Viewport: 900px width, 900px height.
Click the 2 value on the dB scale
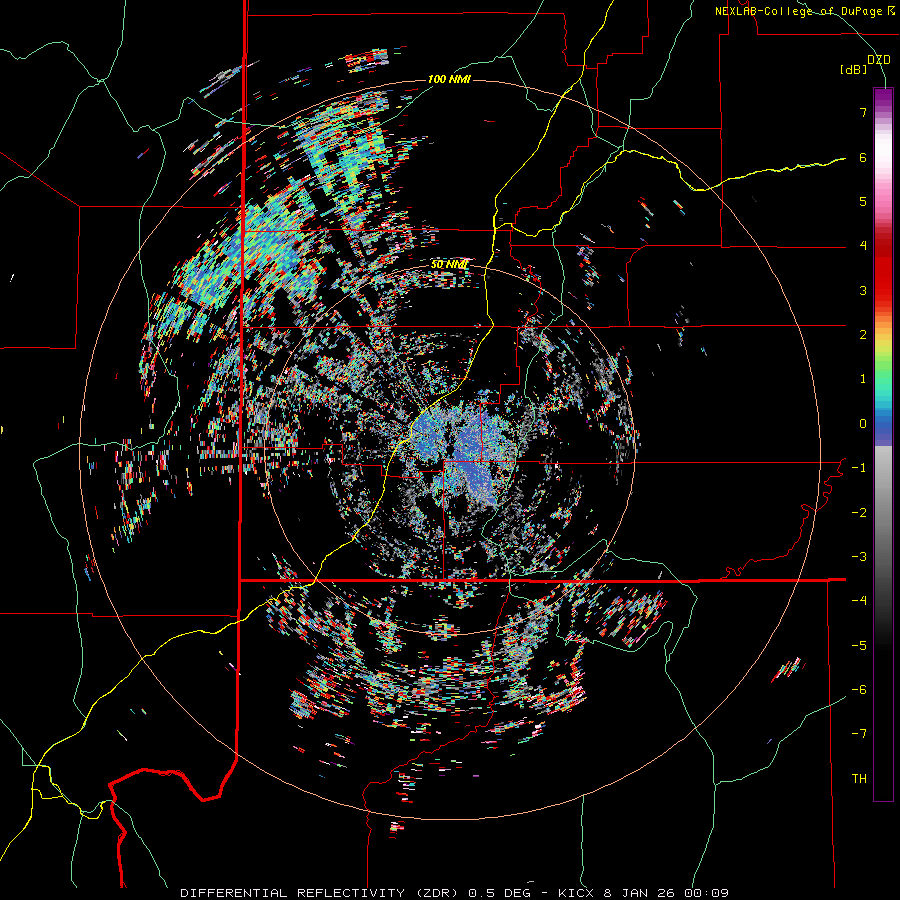863,335
